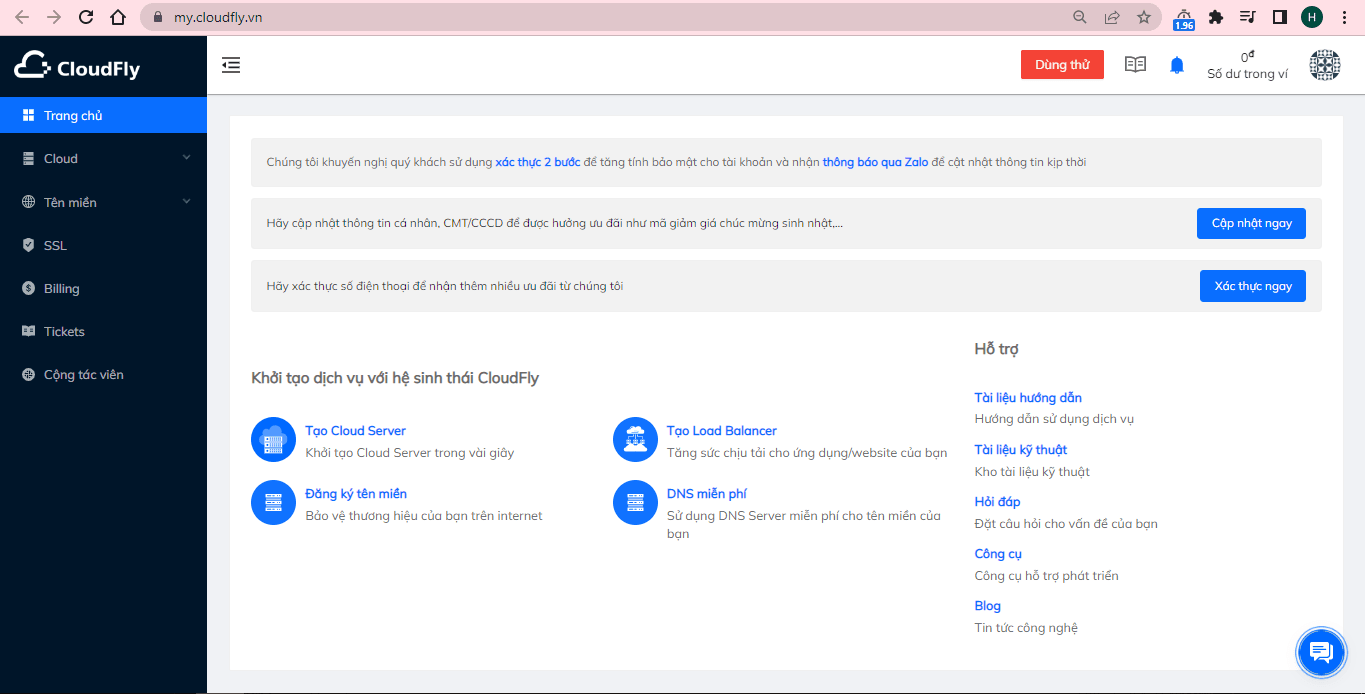Open the Tạo Load Balancer link
The image size is (1365, 694).
(x=722, y=431)
